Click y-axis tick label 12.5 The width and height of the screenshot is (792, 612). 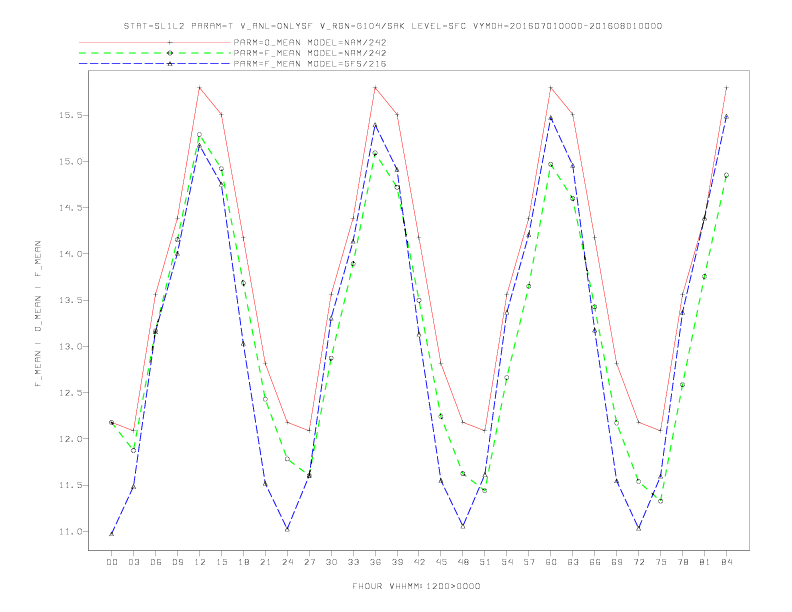click(70, 393)
